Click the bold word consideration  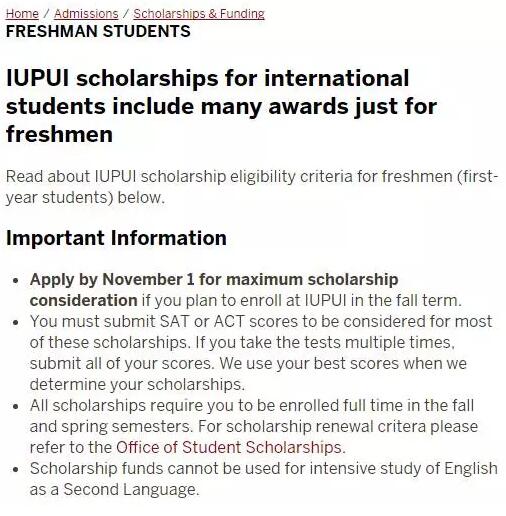point(83,300)
